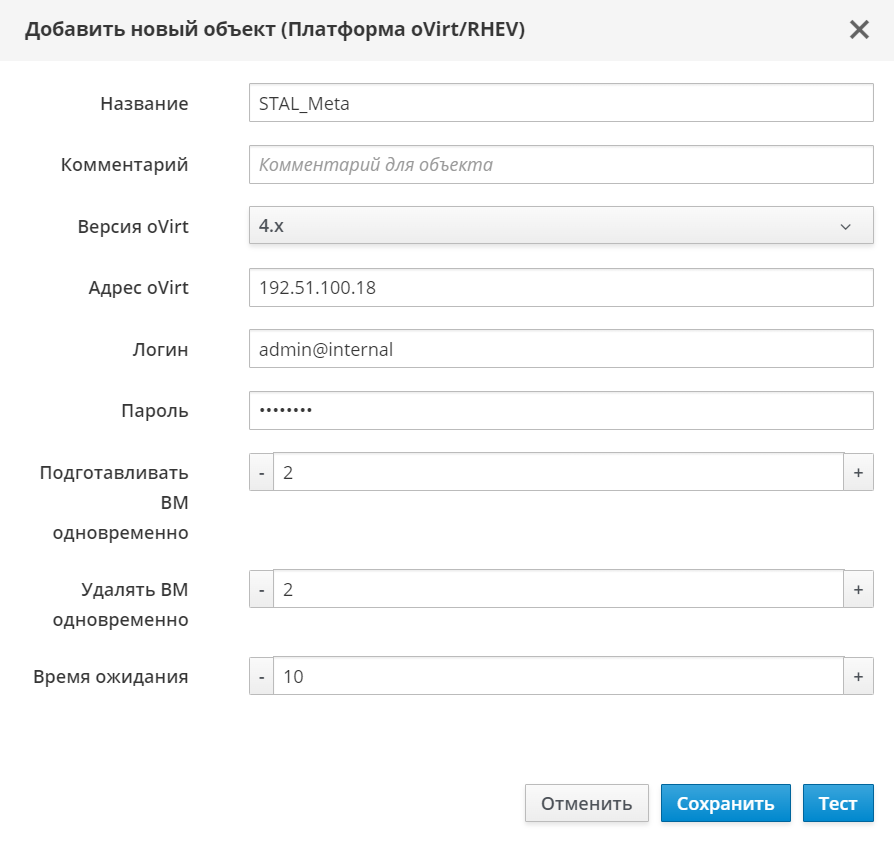Screen dimensions: 894x841
Task: Click the Адрес oVirt address field
Action: [x=560, y=288]
